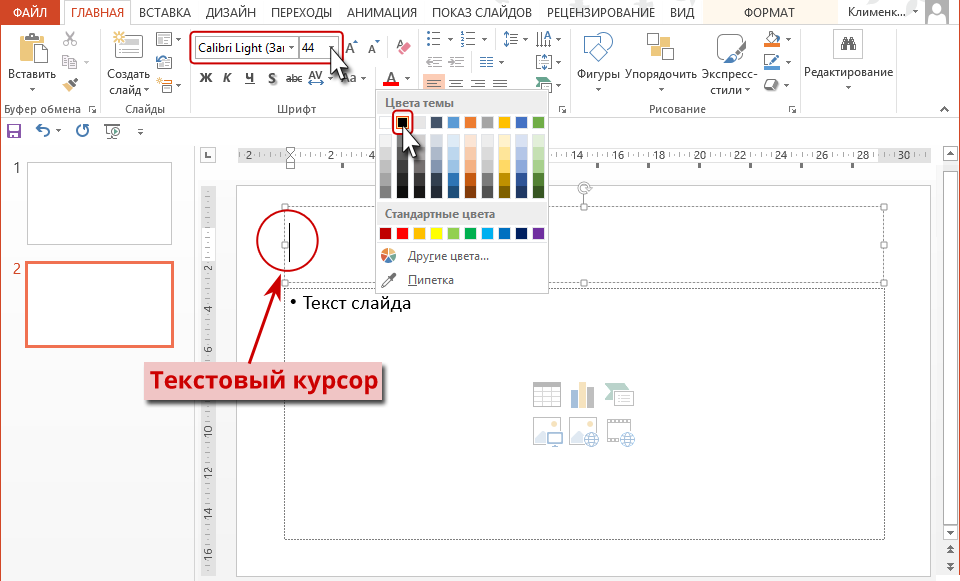Switch to the ПЕРЕХОДЫ tab
The width and height of the screenshot is (960, 581).
[x=301, y=12]
